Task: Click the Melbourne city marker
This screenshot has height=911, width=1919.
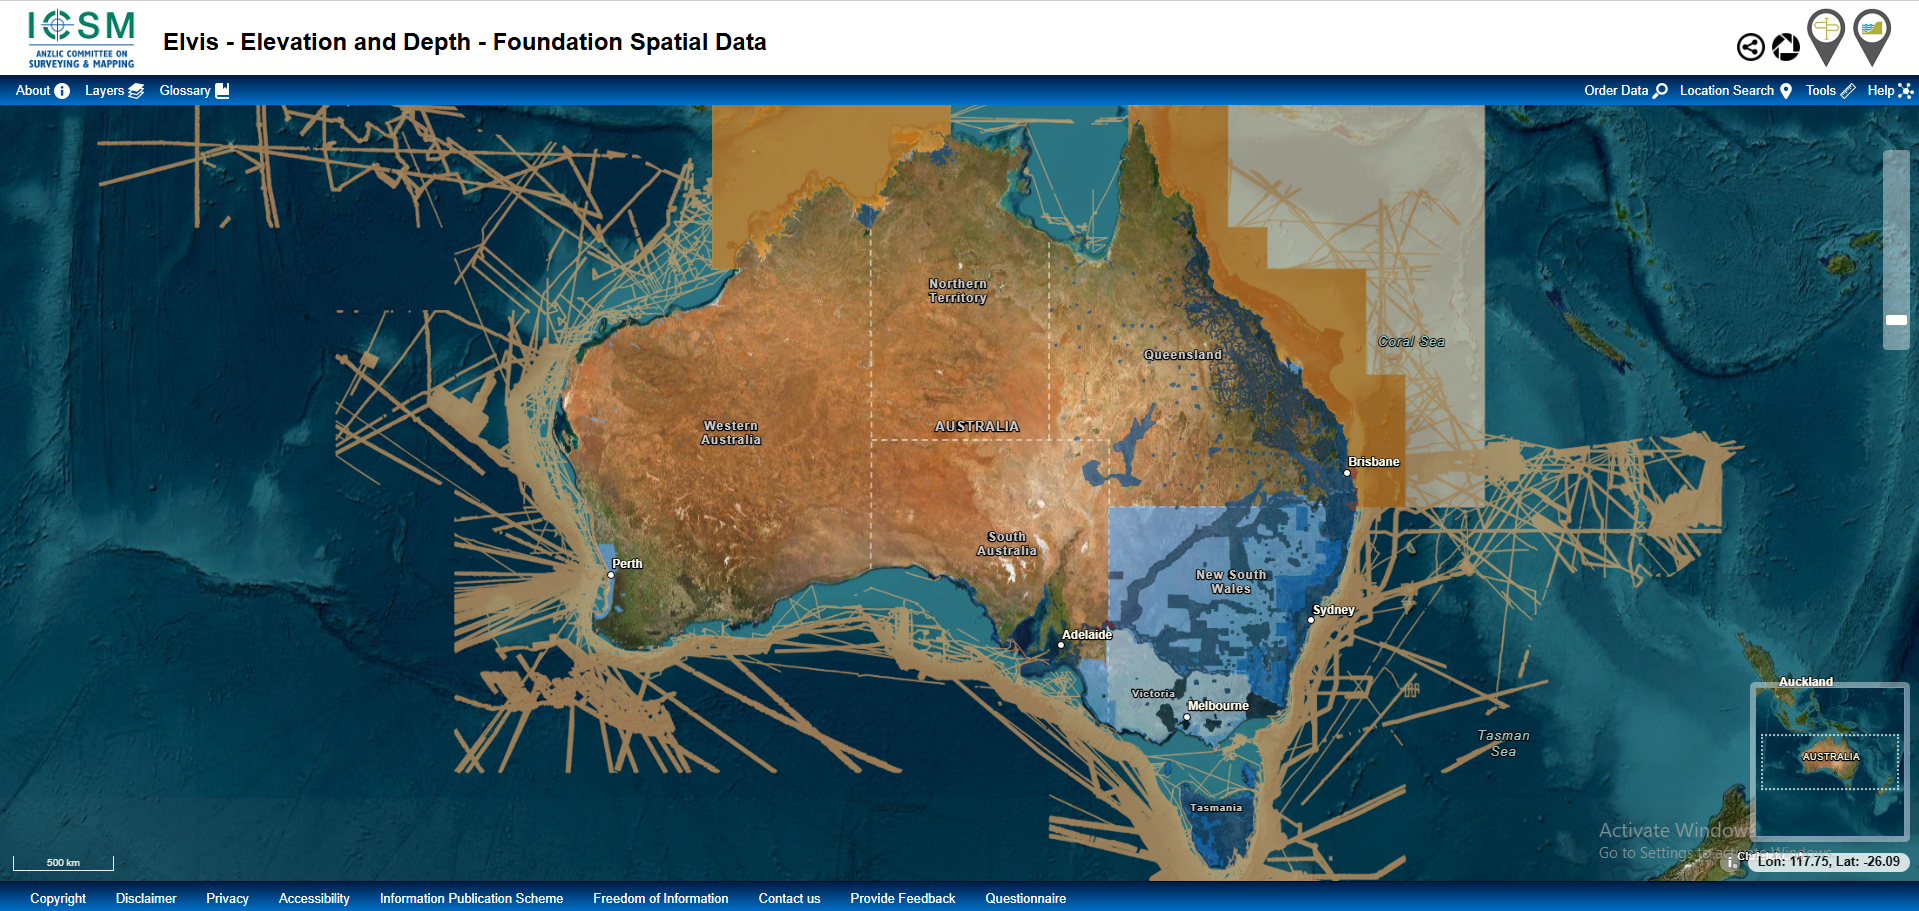Action: tap(1187, 717)
